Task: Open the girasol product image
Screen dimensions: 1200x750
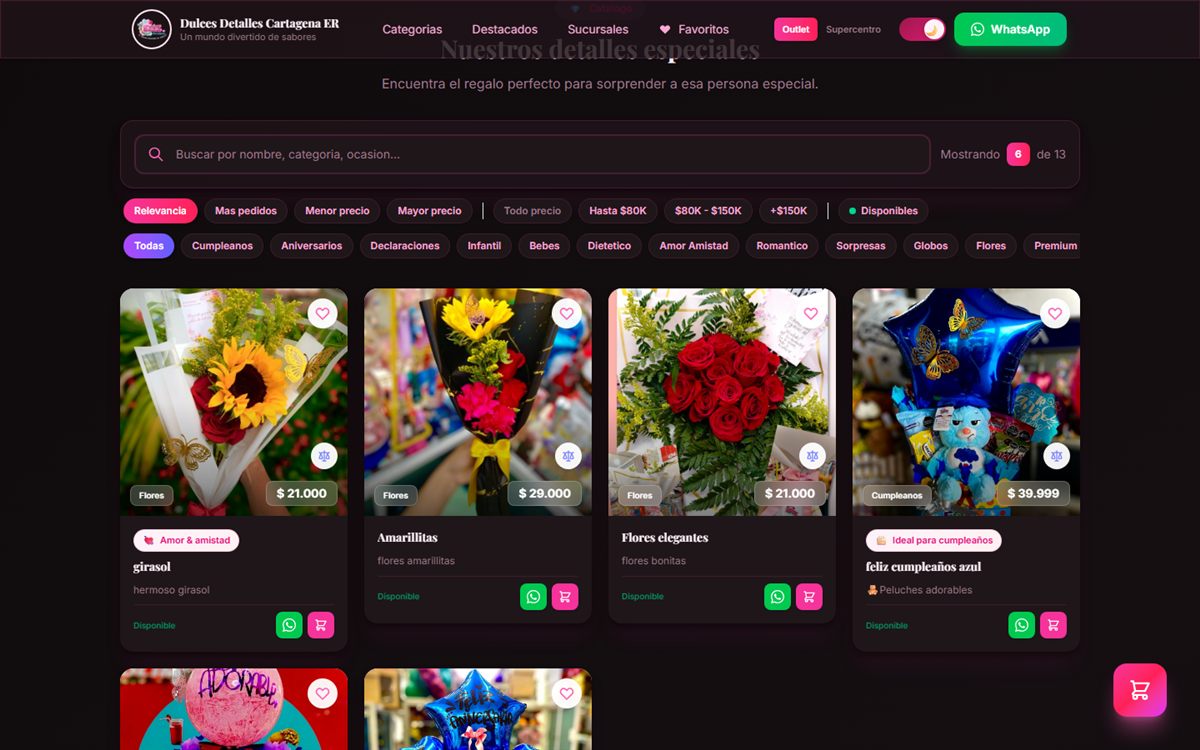Action: click(x=234, y=402)
